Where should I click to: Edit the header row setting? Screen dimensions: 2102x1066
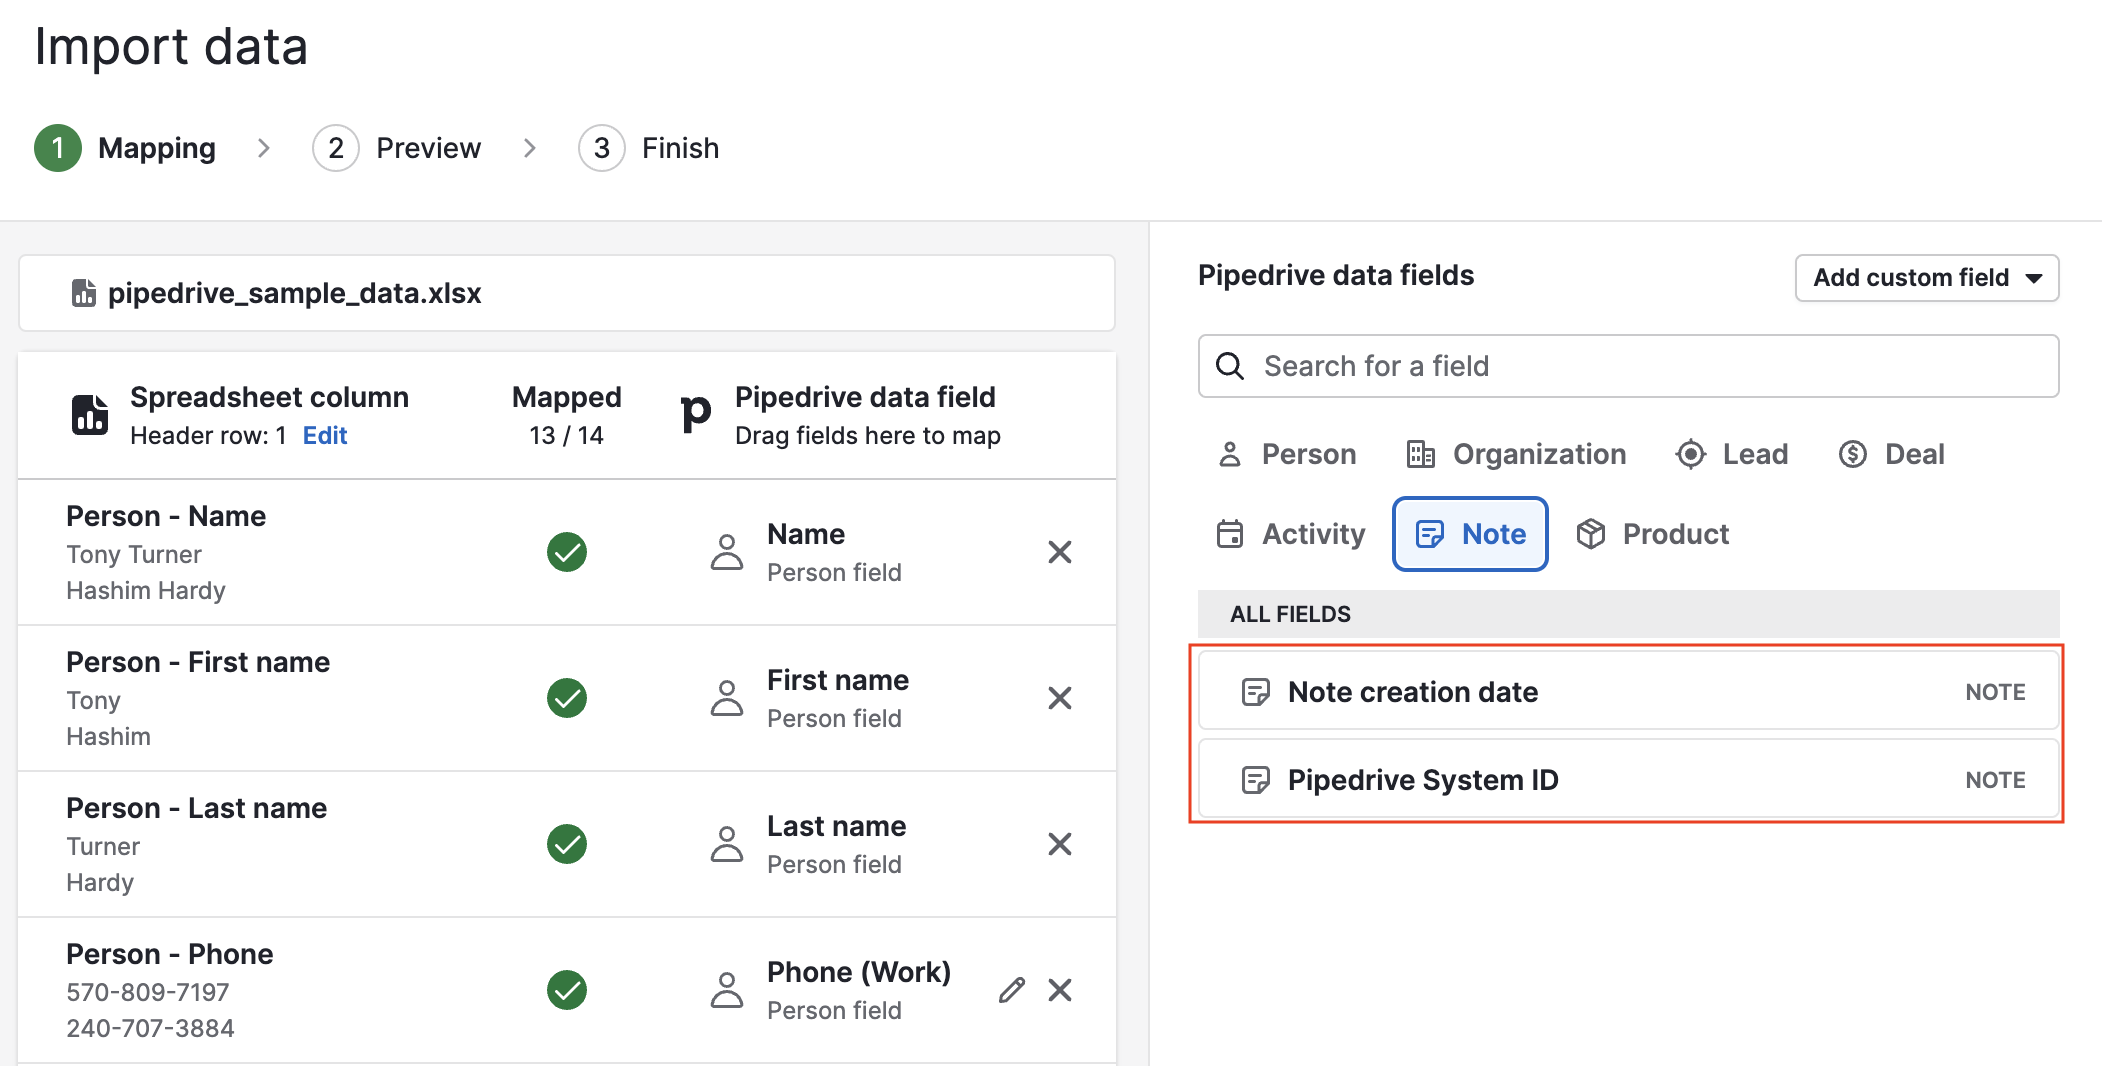tap(325, 436)
